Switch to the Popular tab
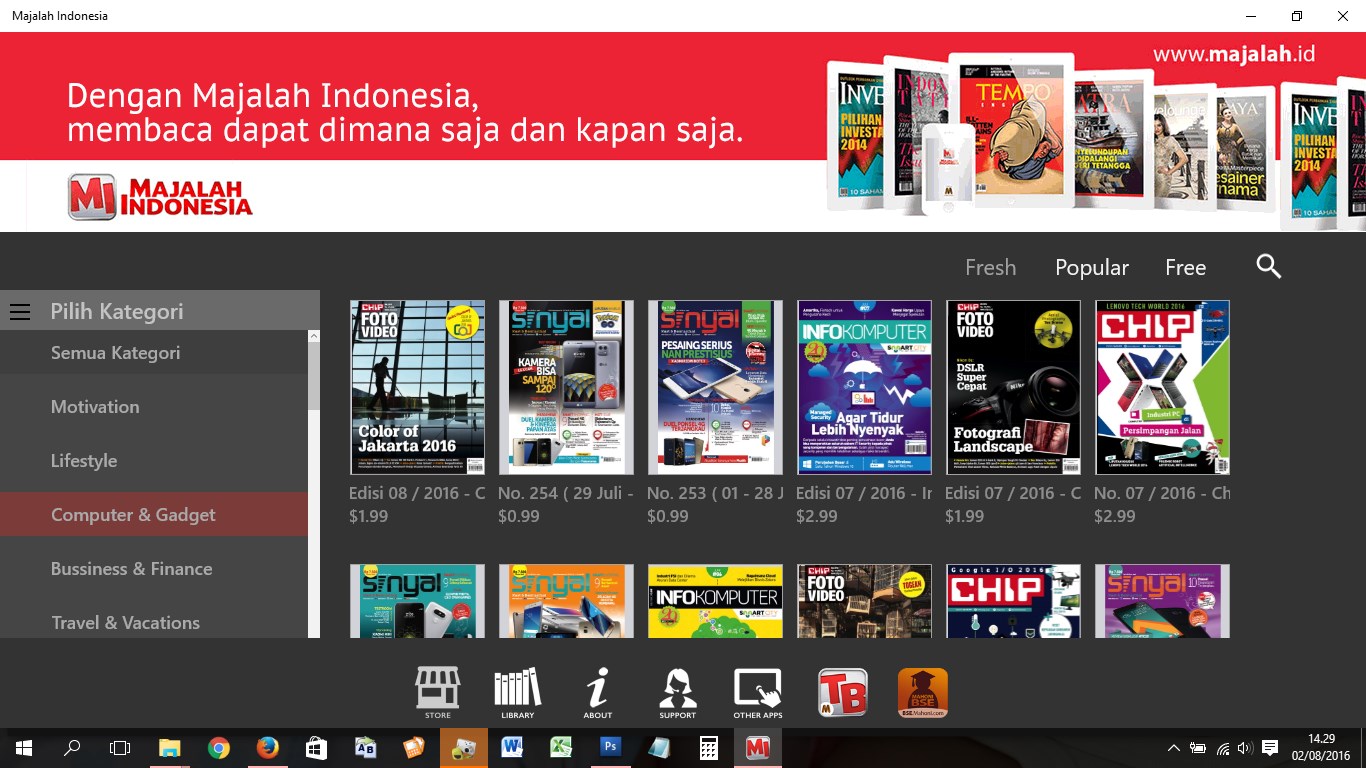 pyautogui.click(x=1092, y=267)
